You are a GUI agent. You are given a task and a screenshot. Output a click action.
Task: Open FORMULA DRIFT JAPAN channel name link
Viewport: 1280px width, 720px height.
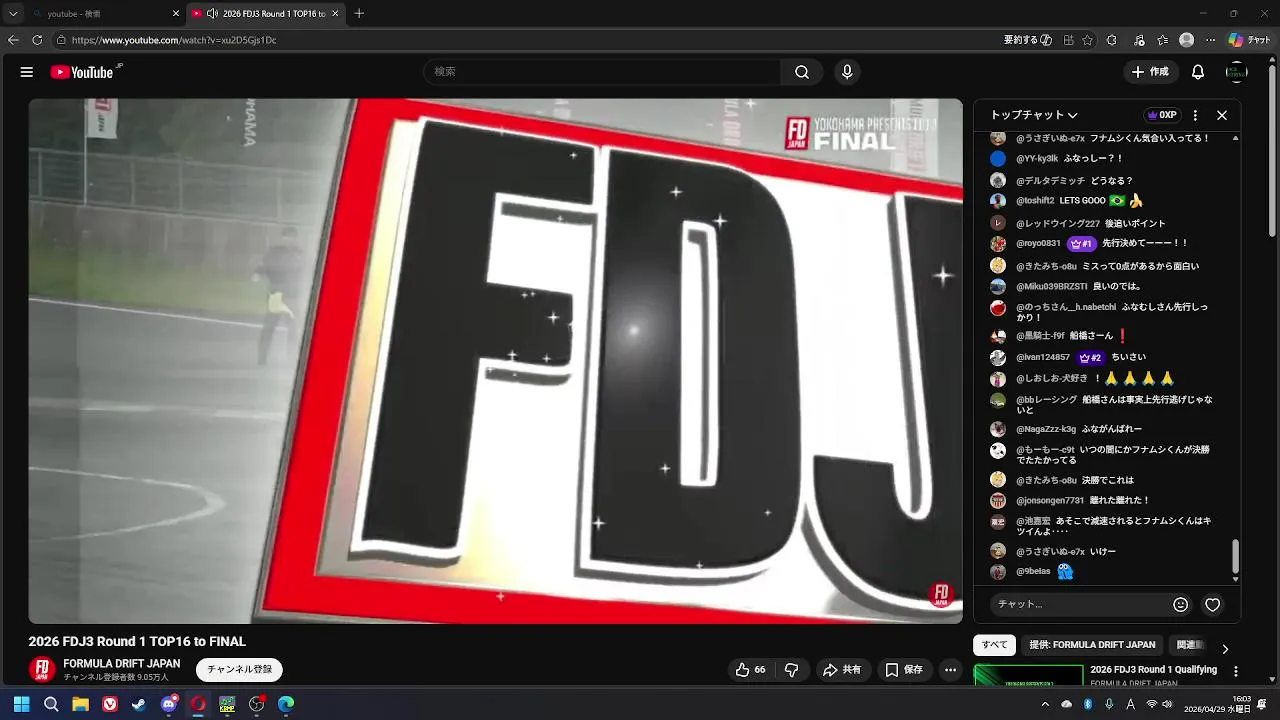click(x=122, y=664)
